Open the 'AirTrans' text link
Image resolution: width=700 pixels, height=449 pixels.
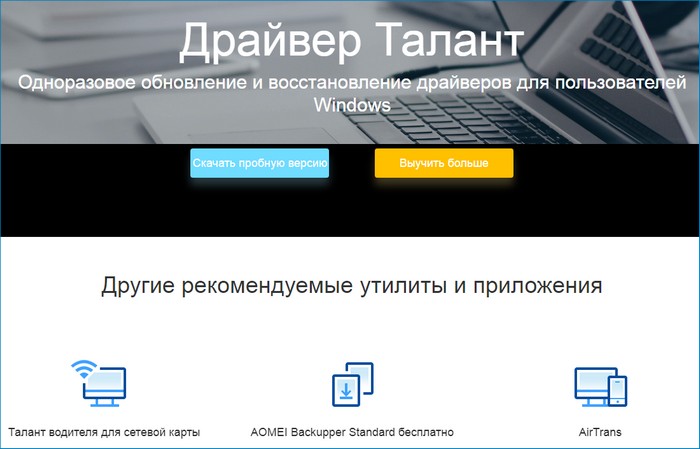600,432
